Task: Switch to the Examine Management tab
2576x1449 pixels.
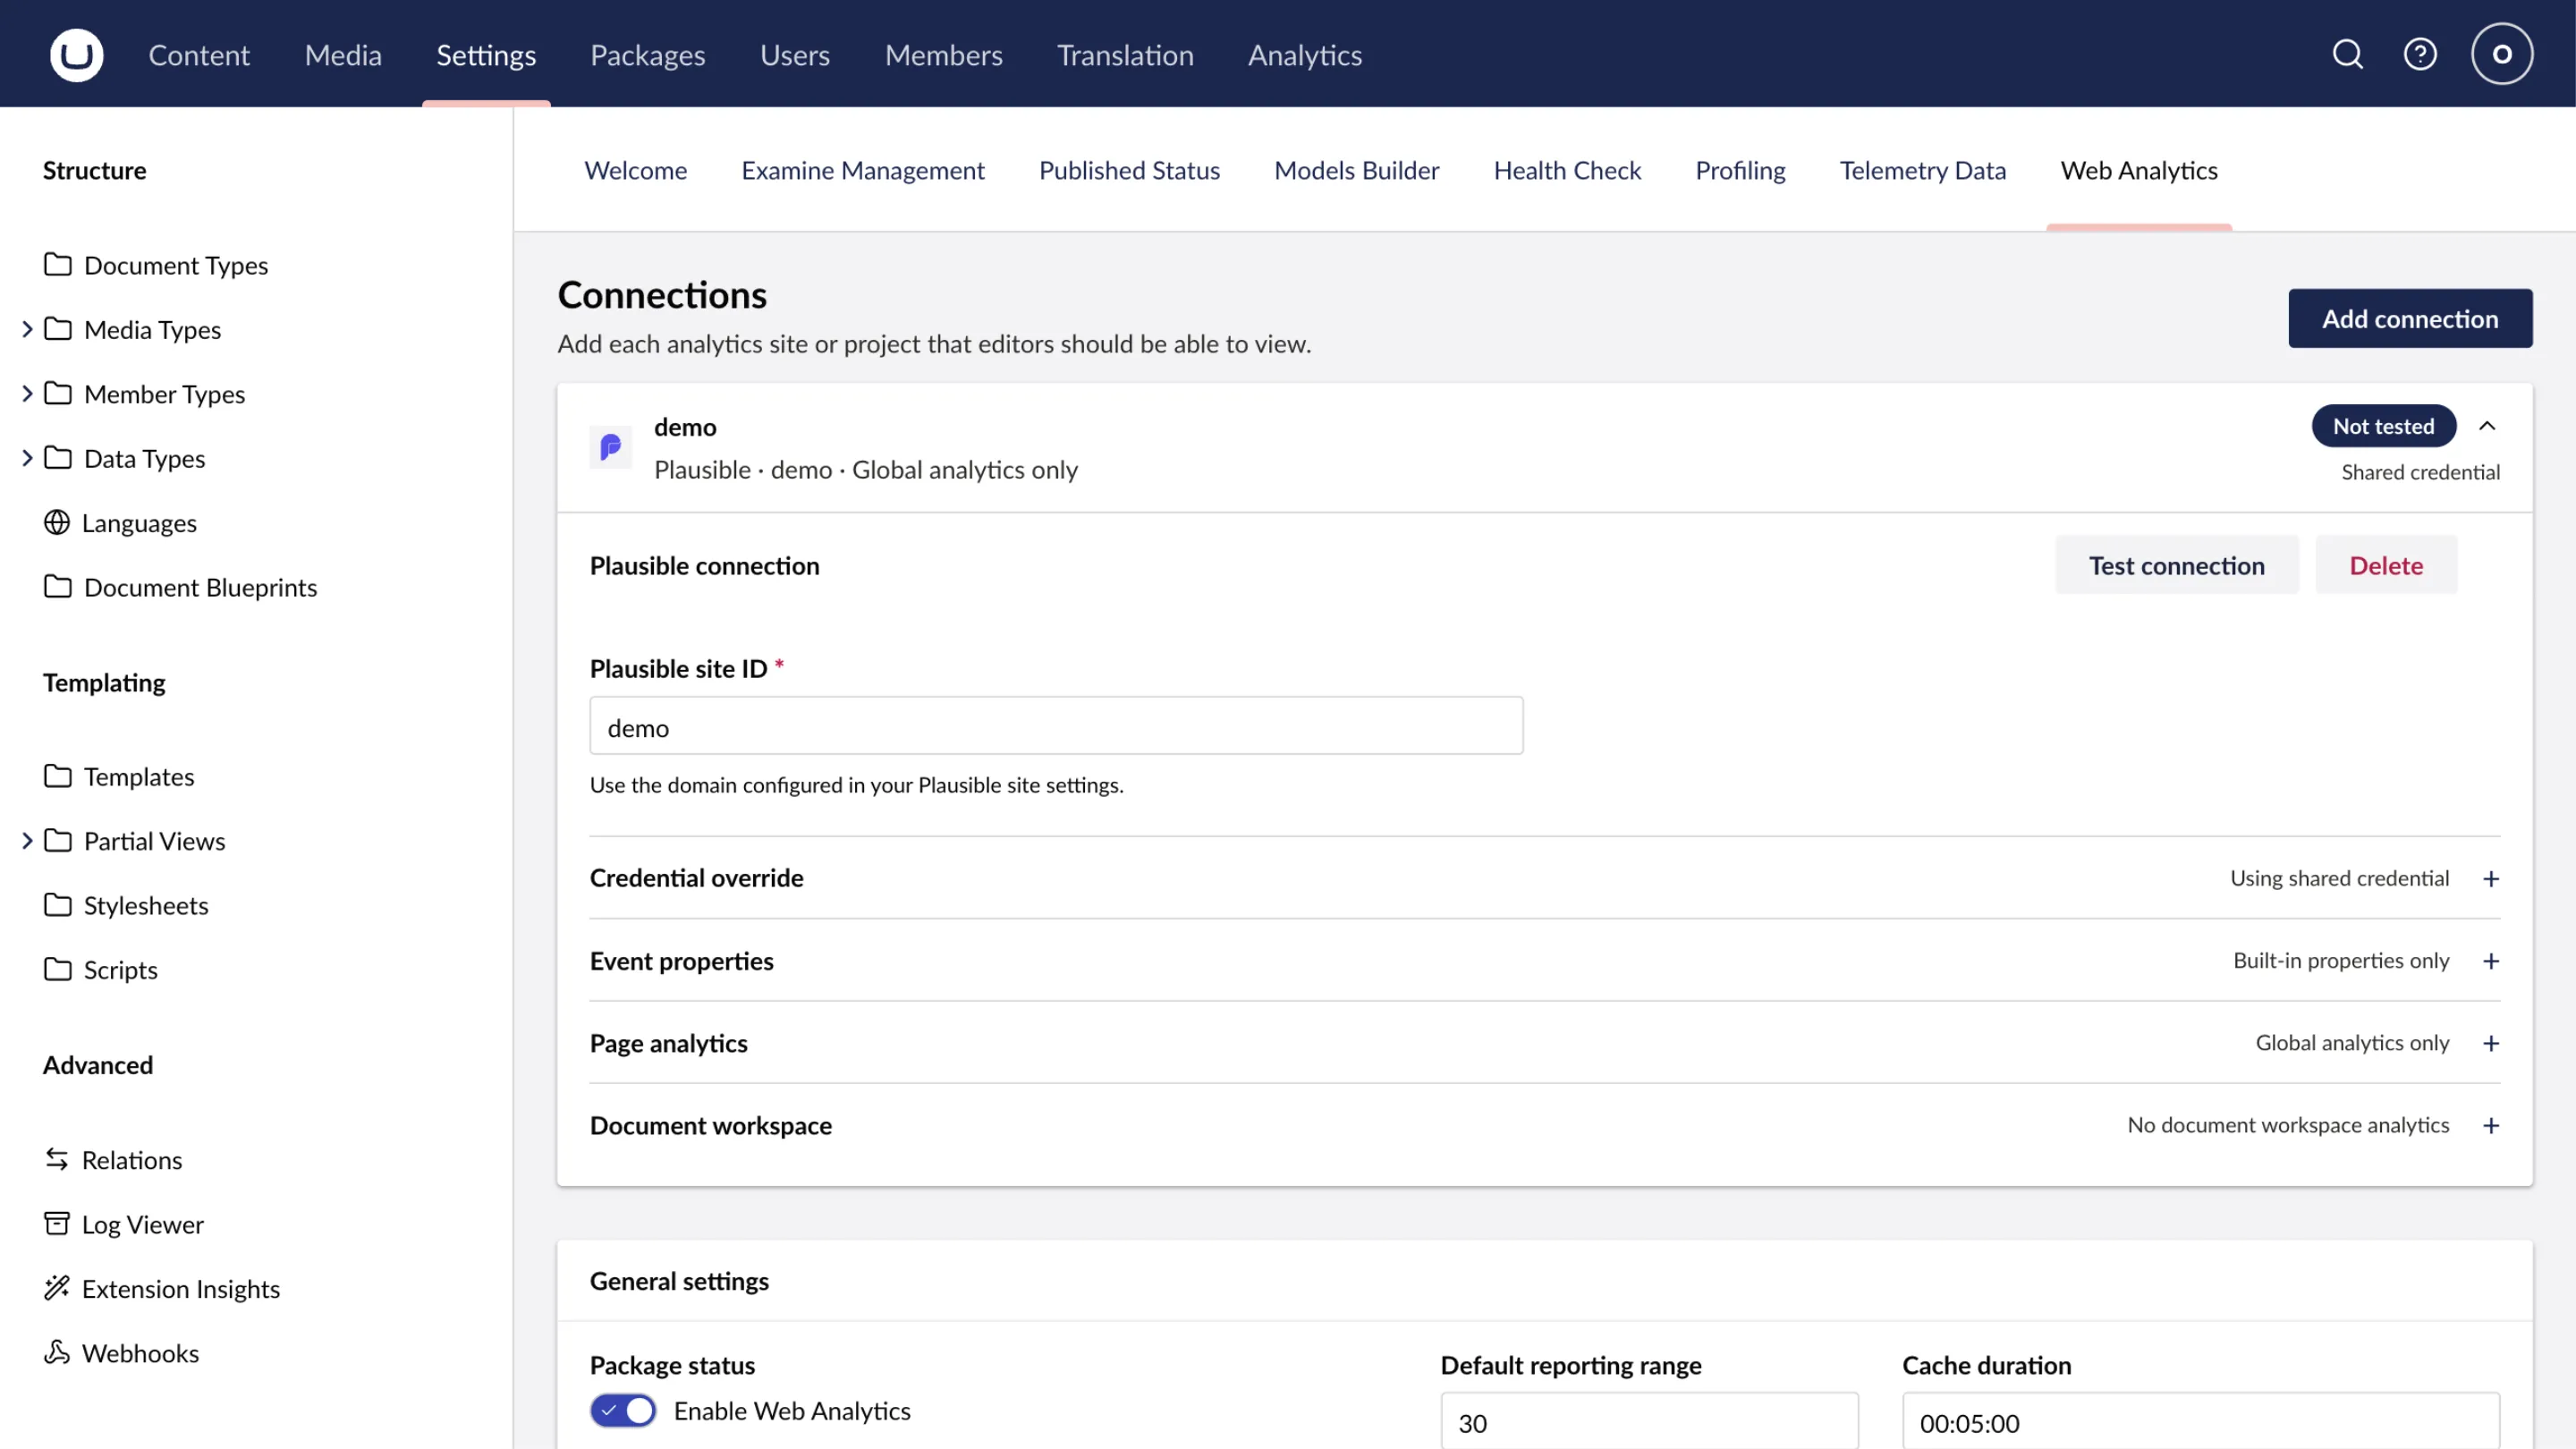Action: [x=863, y=170]
